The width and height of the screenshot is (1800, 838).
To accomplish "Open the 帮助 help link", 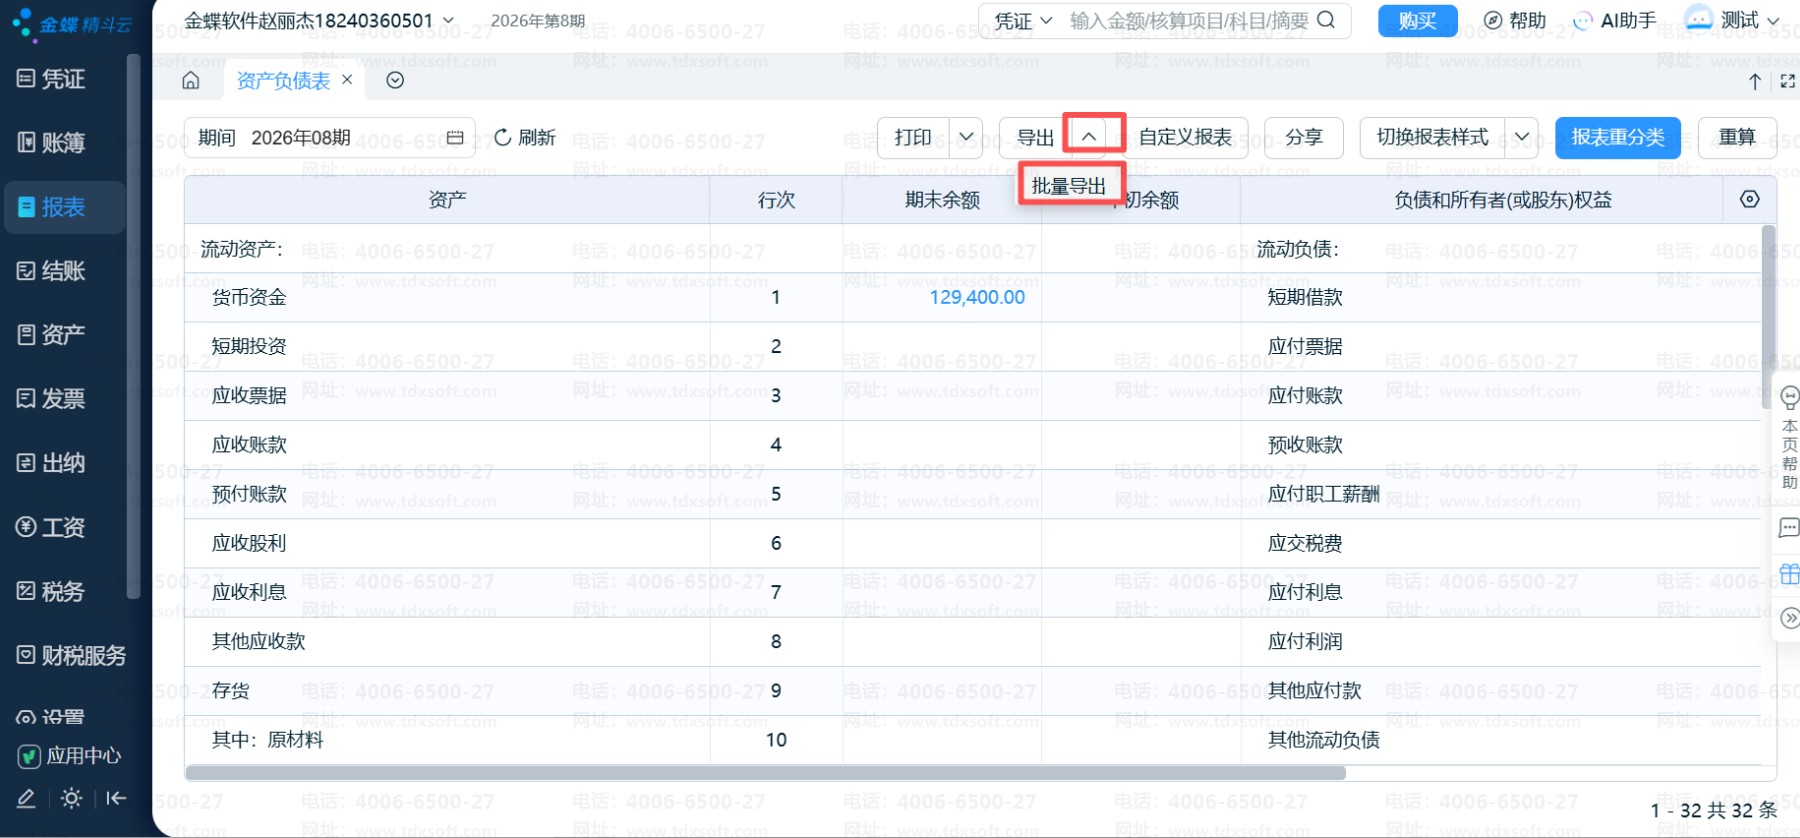I will [x=1515, y=20].
